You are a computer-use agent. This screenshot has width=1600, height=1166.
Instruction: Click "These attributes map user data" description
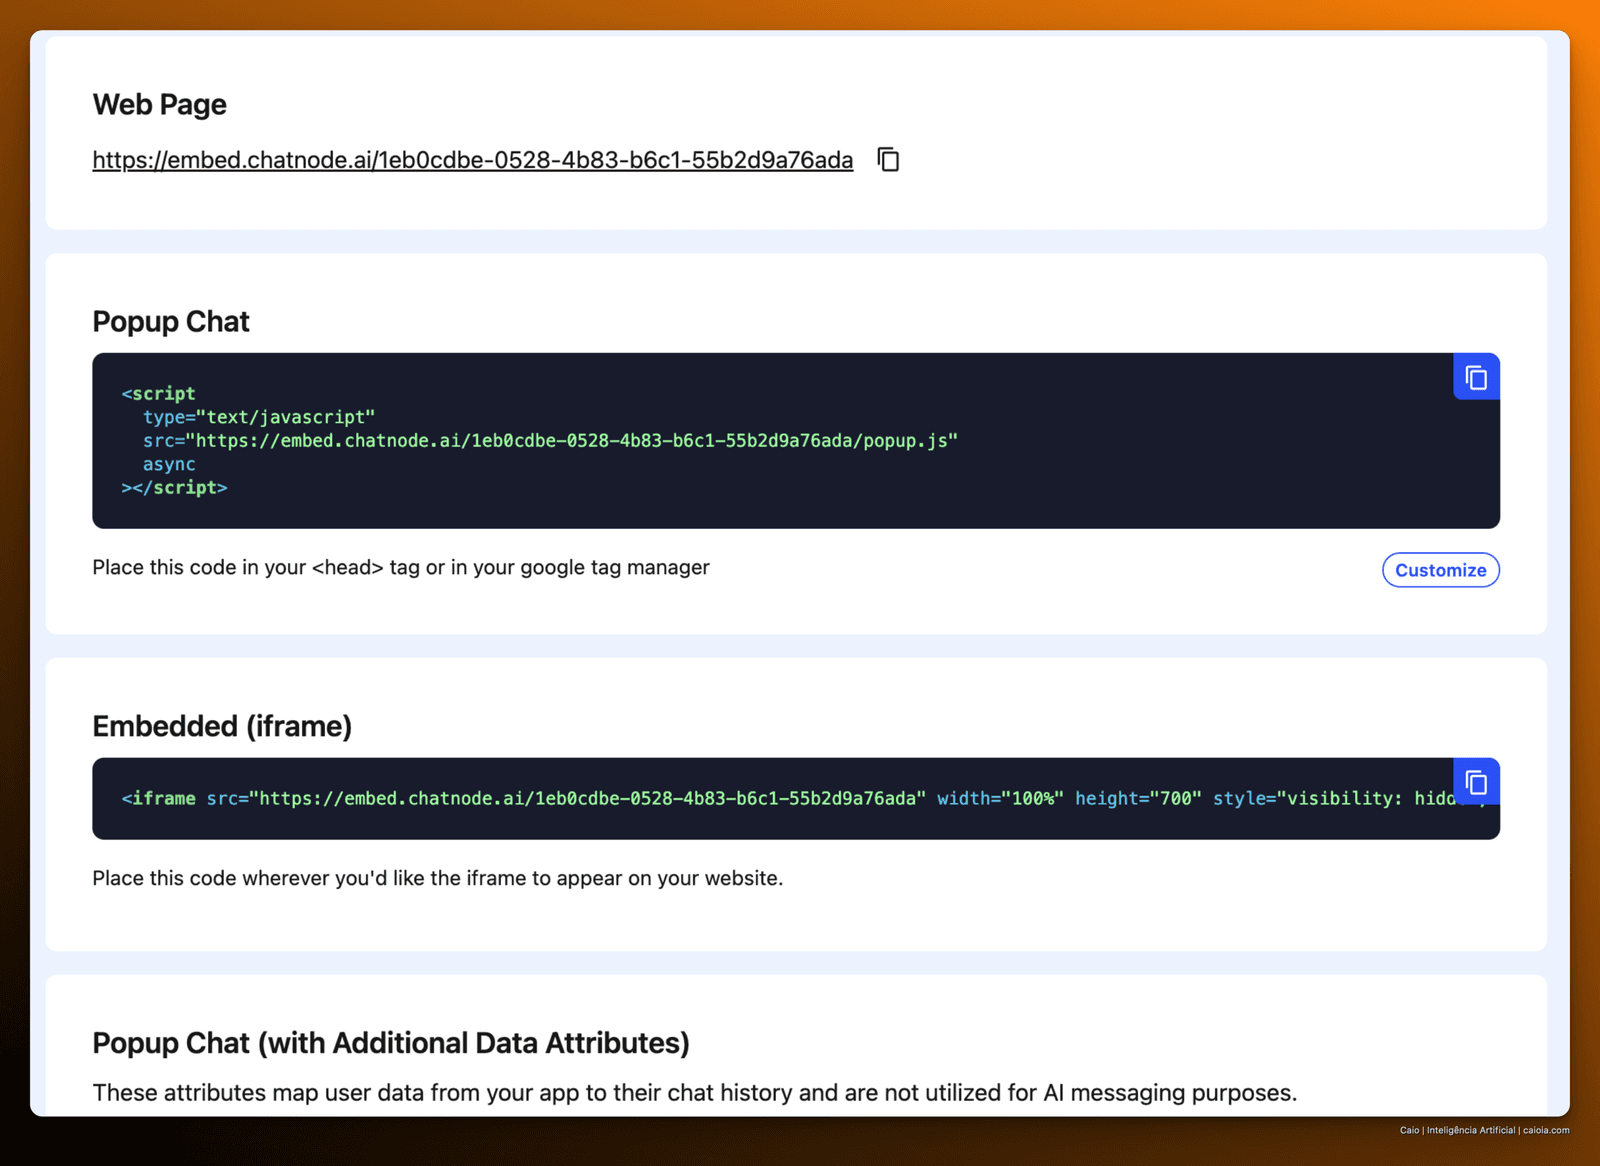click(695, 1093)
